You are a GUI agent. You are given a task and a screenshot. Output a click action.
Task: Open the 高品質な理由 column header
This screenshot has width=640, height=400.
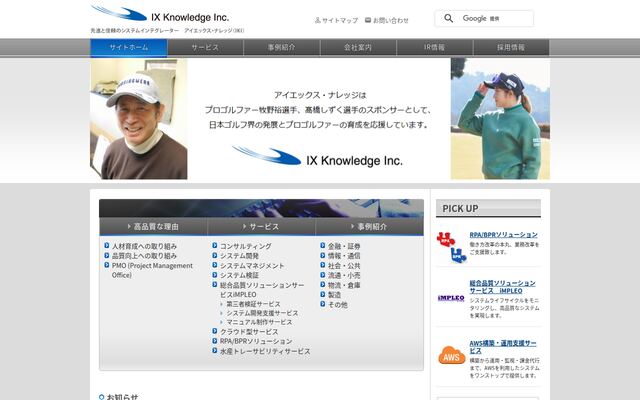(x=153, y=227)
